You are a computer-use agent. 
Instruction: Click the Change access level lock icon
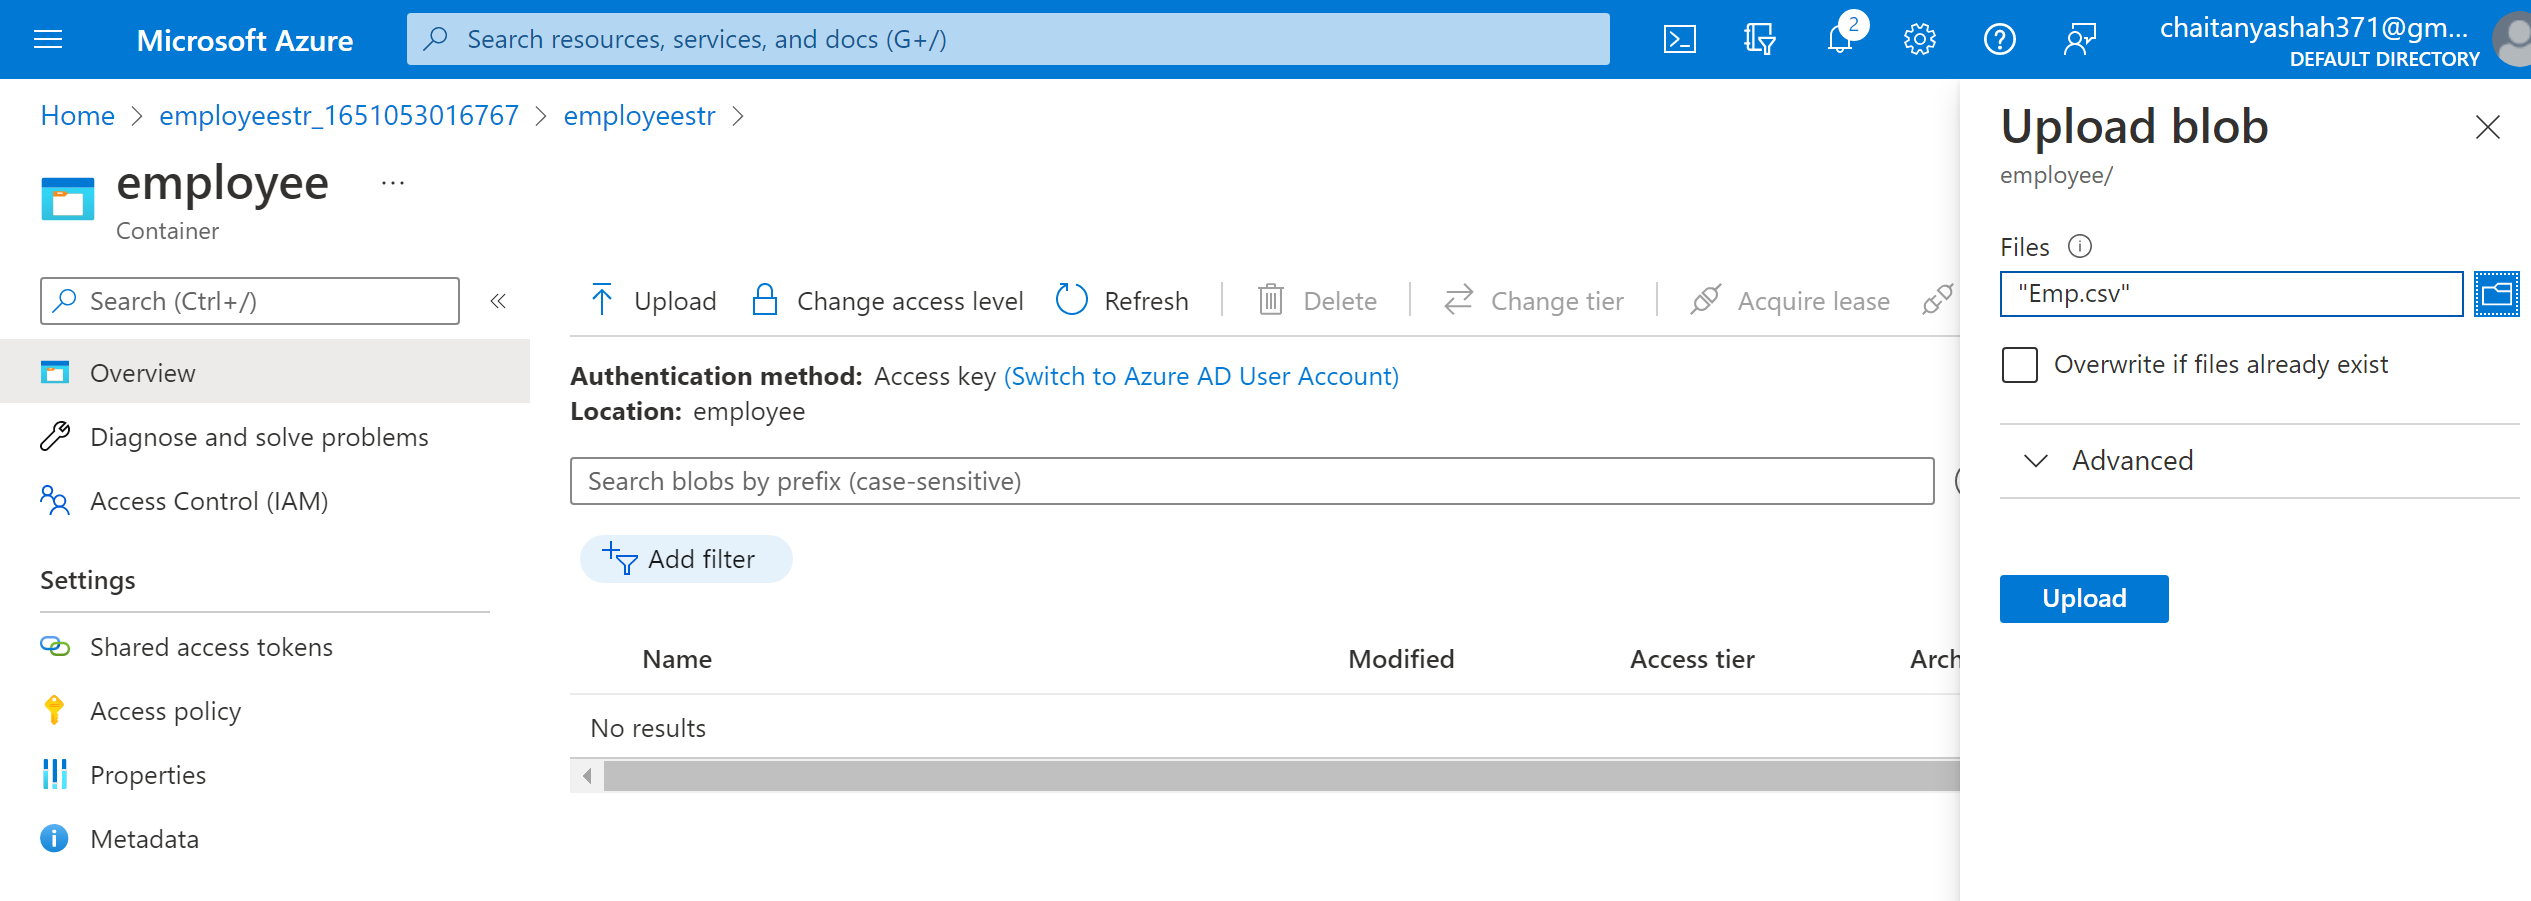[766, 300]
